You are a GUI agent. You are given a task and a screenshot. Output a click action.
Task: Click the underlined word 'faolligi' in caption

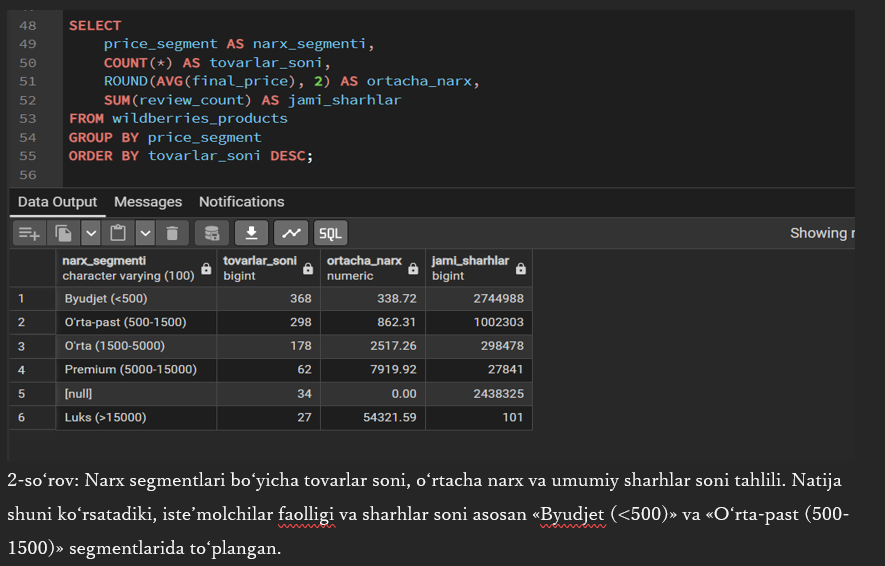306,514
